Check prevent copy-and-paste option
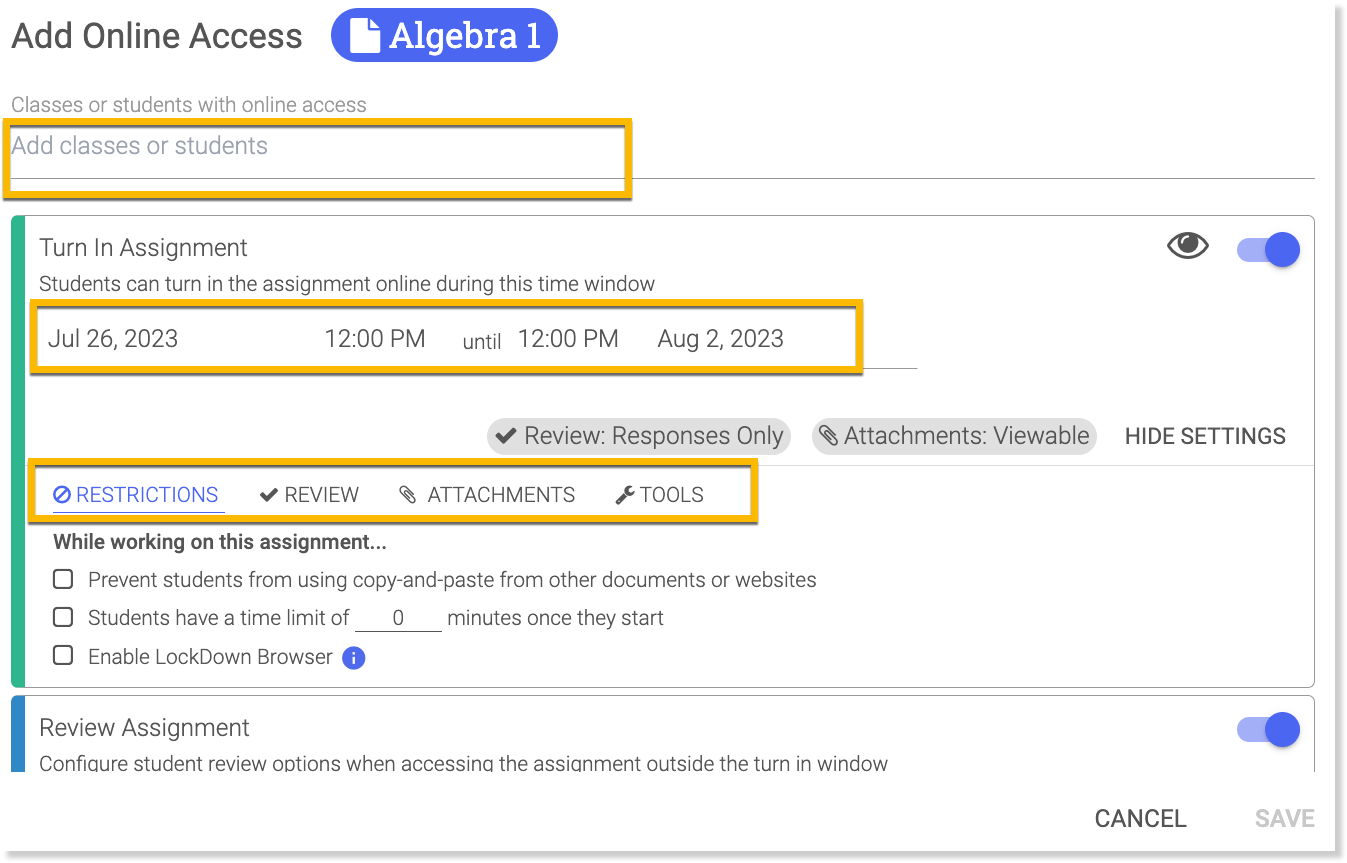This screenshot has height=863, width=1347. pos(63,580)
